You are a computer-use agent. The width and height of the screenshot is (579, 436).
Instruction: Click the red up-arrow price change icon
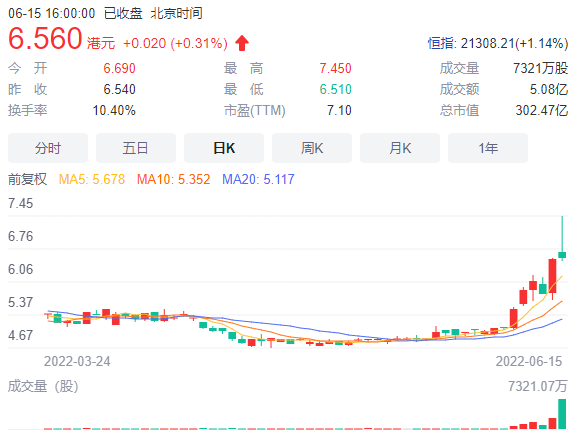coord(242,43)
